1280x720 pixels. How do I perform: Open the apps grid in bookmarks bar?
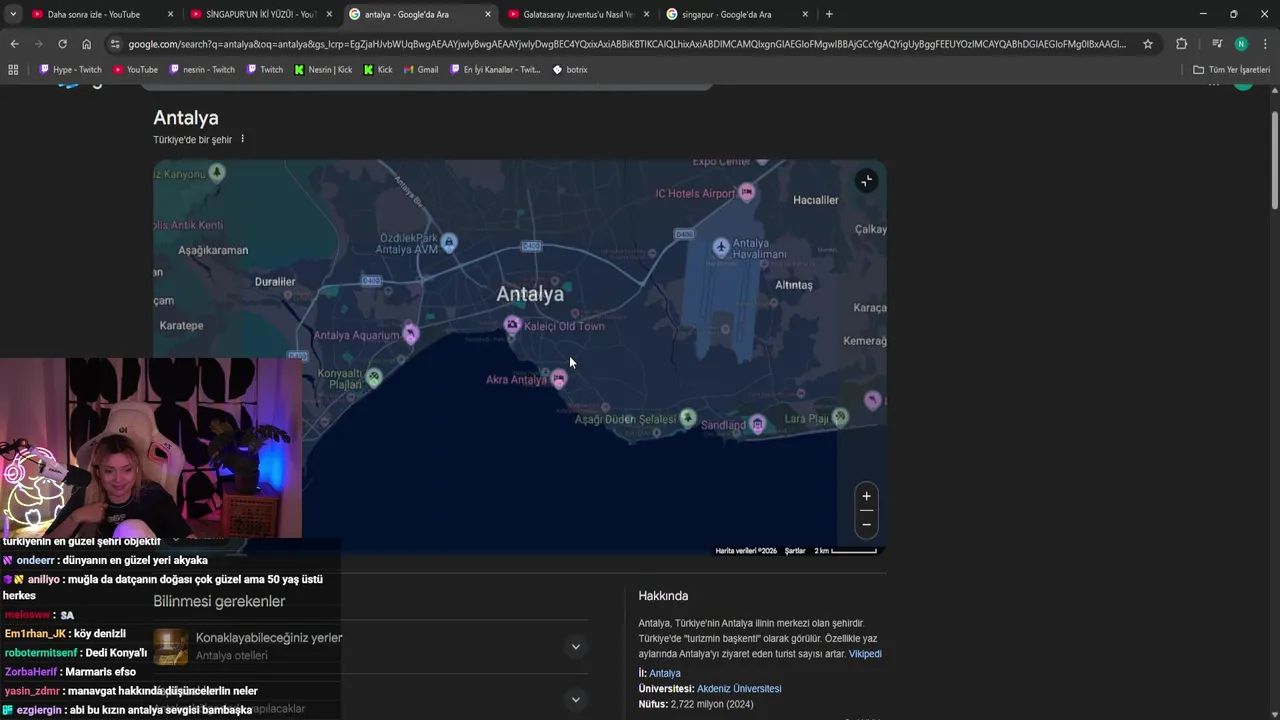(13, 70)
